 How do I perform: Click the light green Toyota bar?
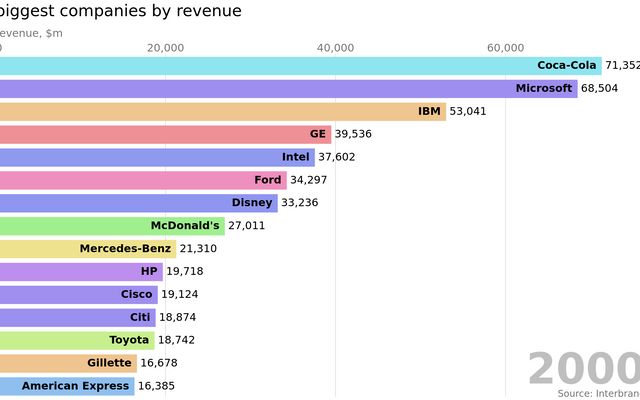(77, 340)
